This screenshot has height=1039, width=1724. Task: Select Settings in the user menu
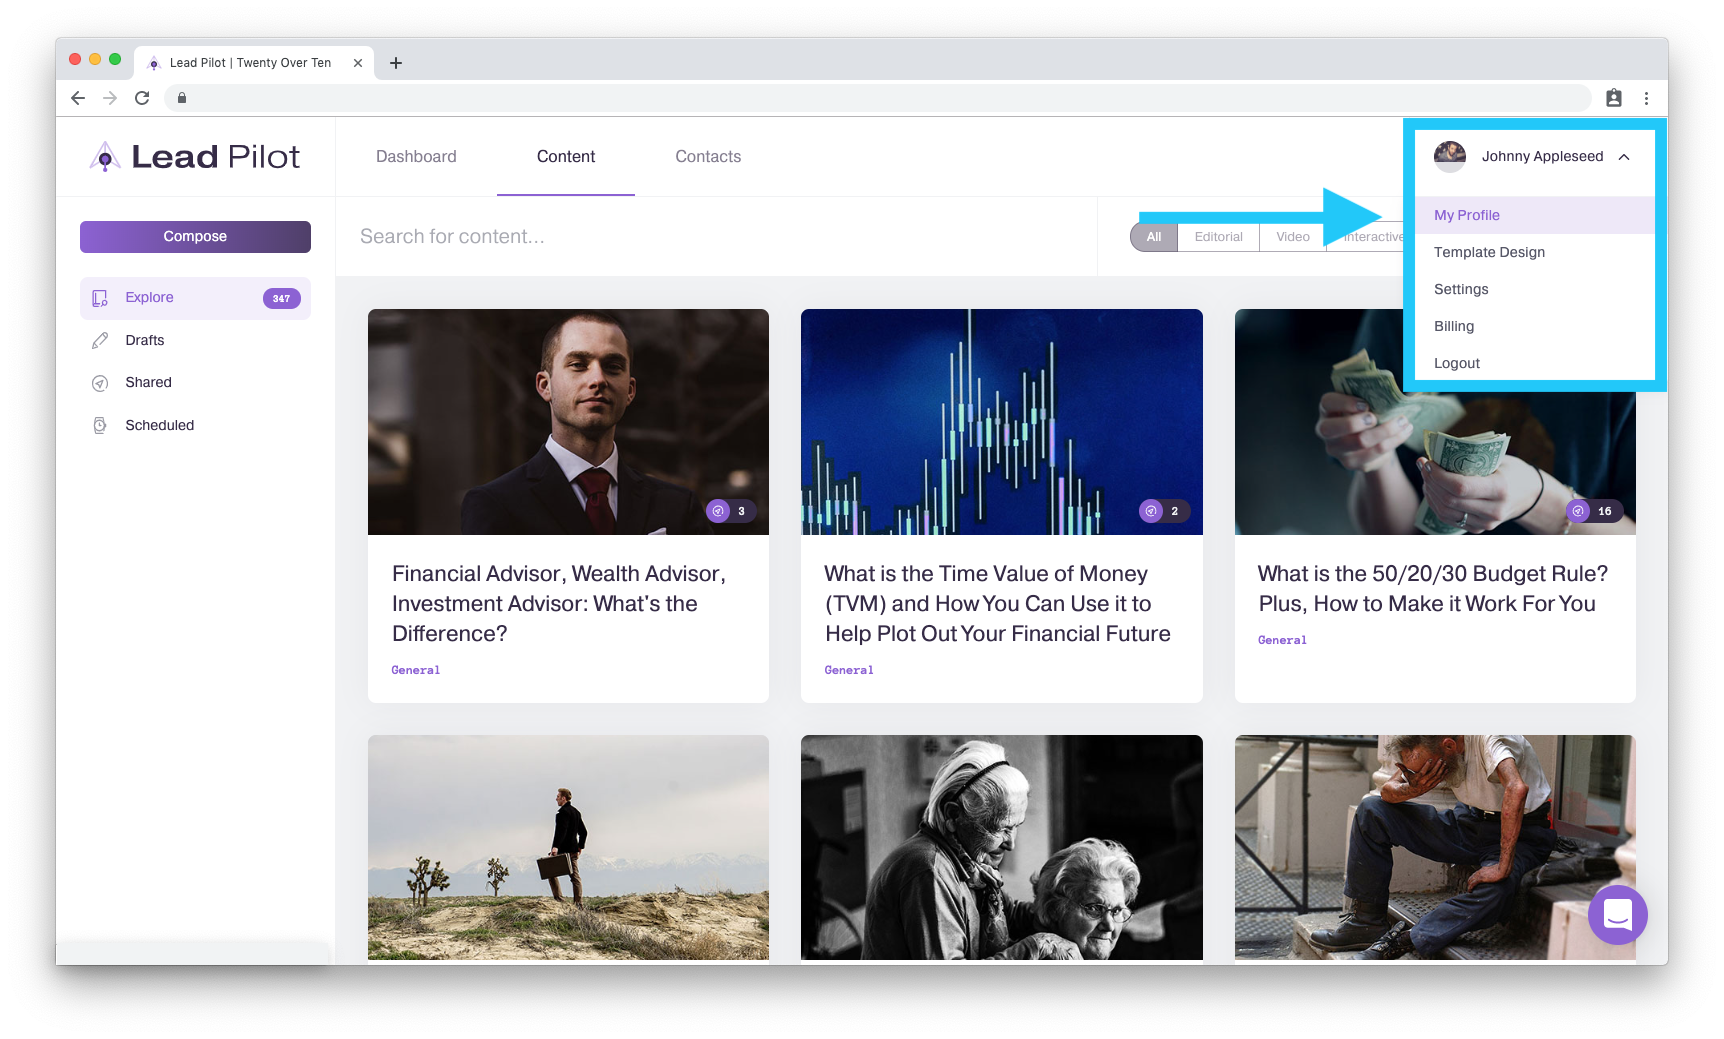tap(1535, 289)
